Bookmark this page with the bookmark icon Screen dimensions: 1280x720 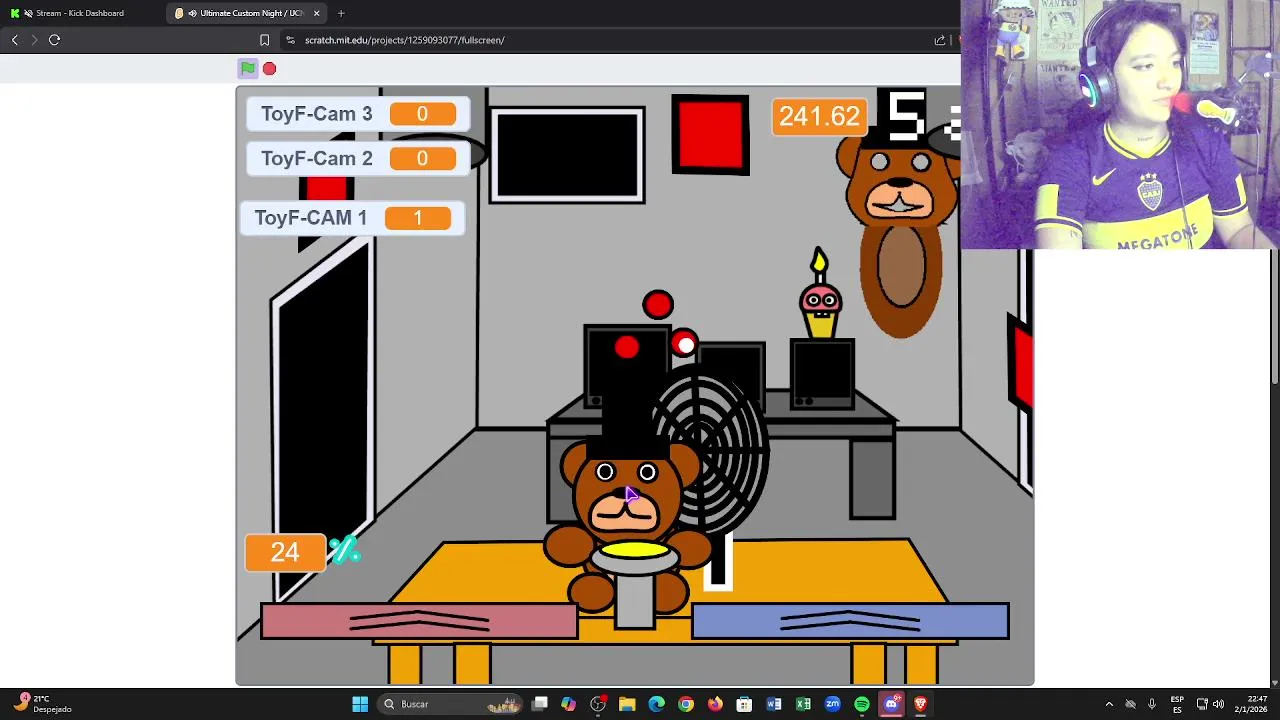[264, 40]
